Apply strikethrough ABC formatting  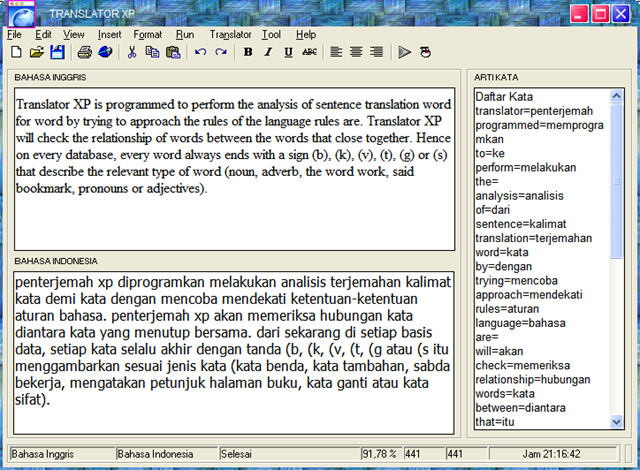click(x=309, y=52)
